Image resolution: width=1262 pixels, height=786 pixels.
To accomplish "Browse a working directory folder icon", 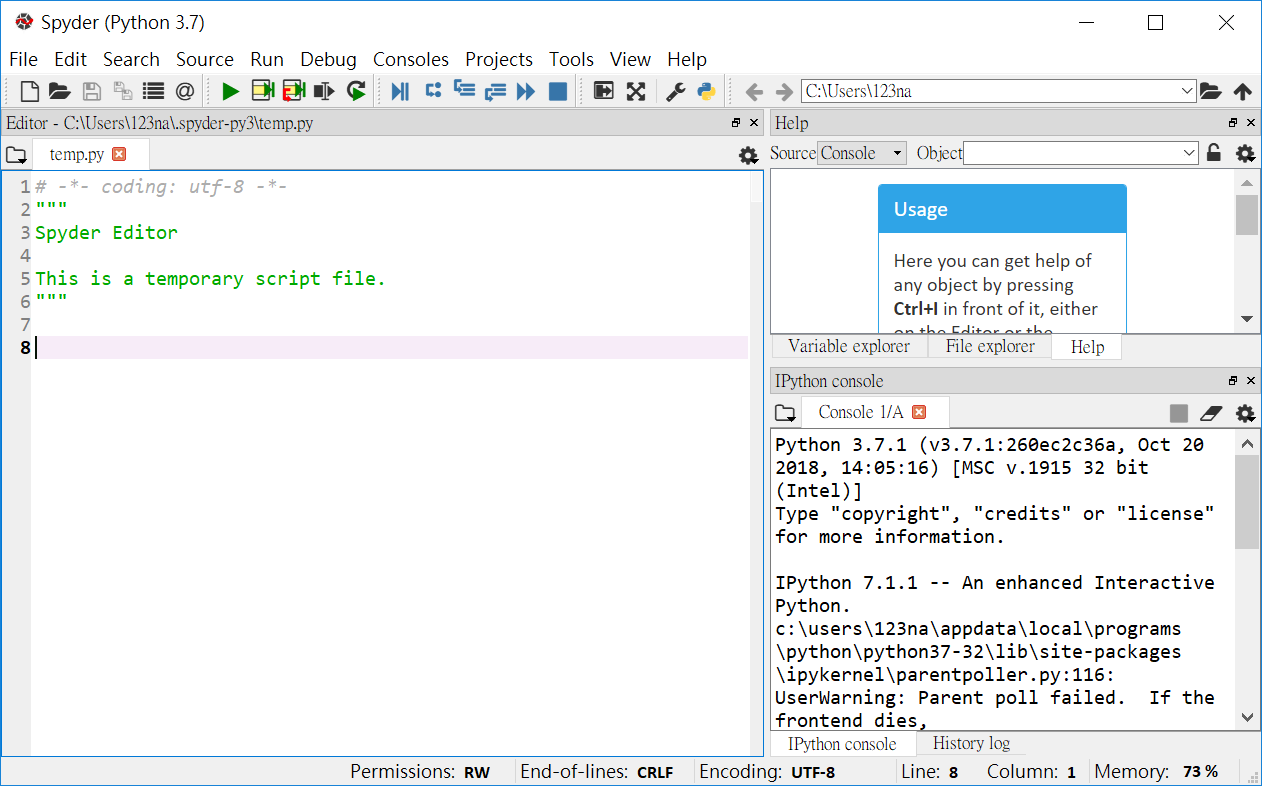I will pos(1211,92).
